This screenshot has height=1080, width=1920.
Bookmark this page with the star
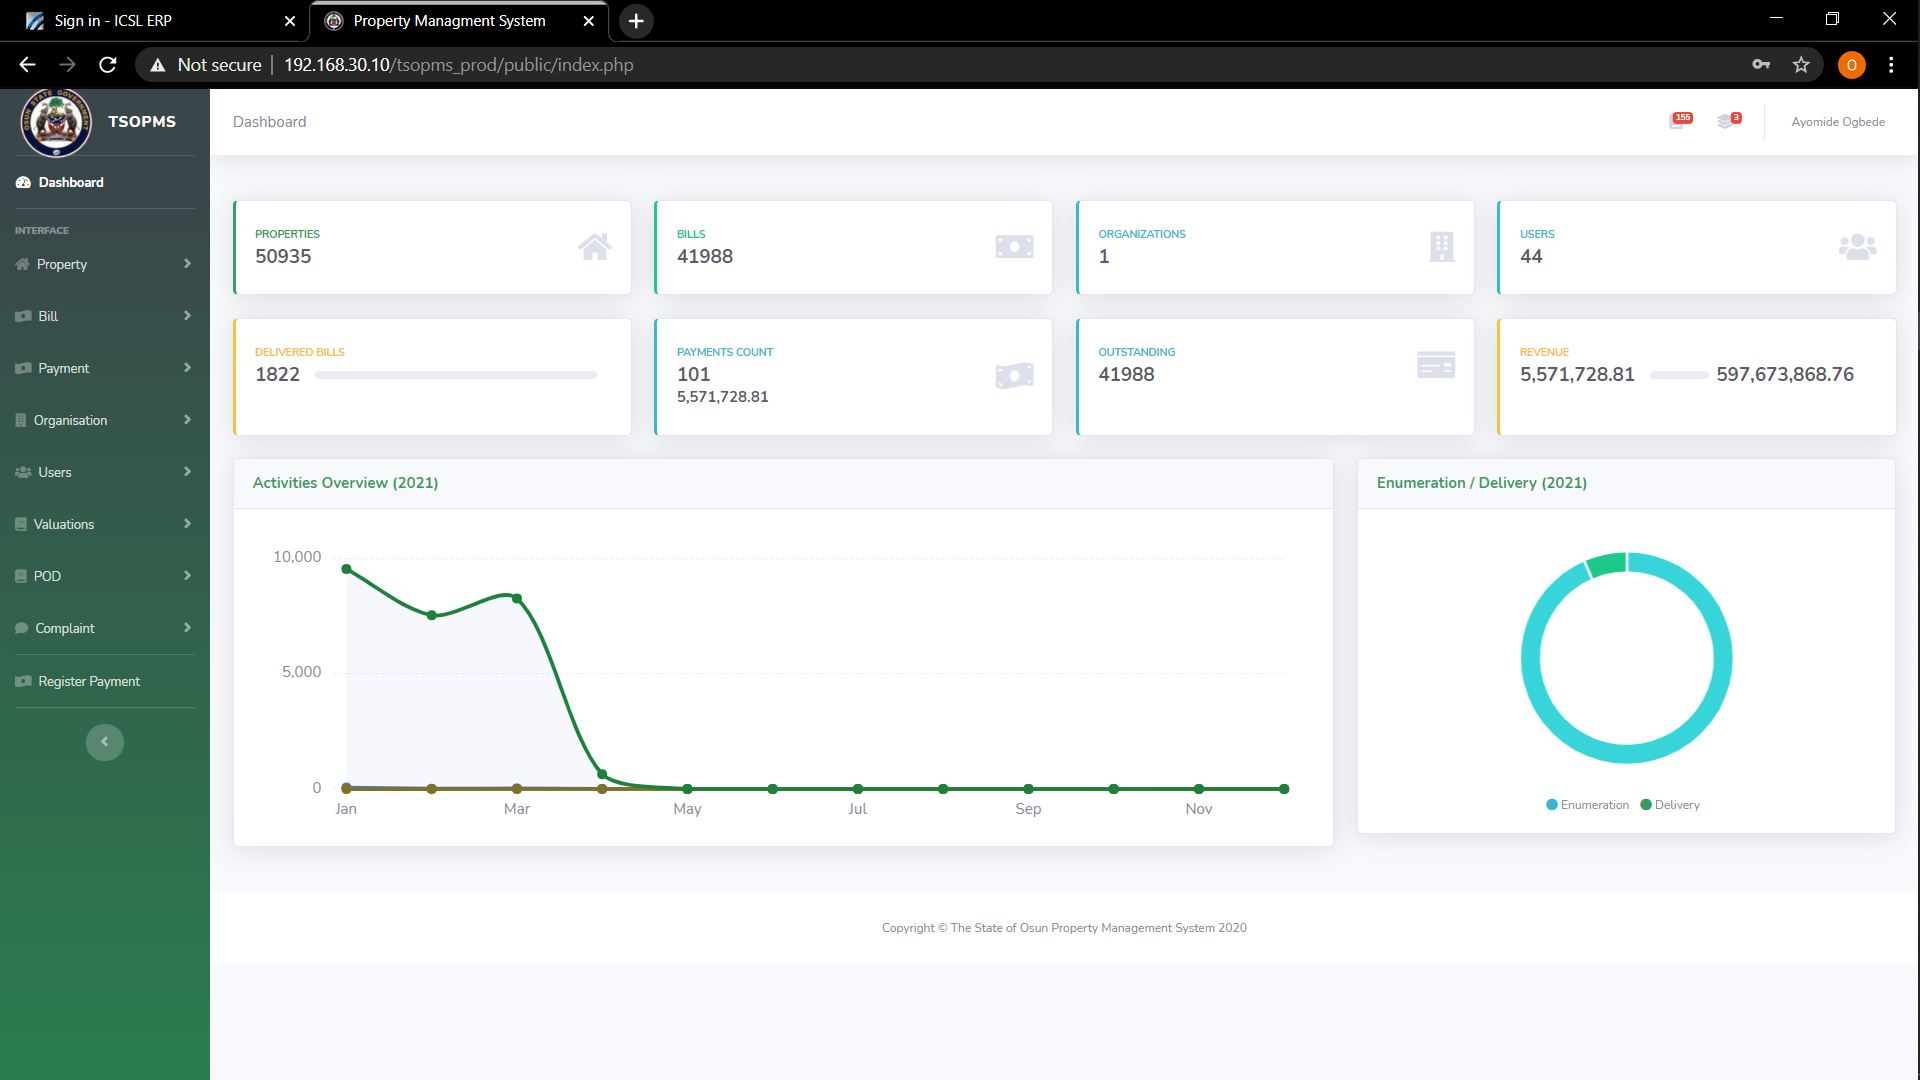(x=1801, y=65)
